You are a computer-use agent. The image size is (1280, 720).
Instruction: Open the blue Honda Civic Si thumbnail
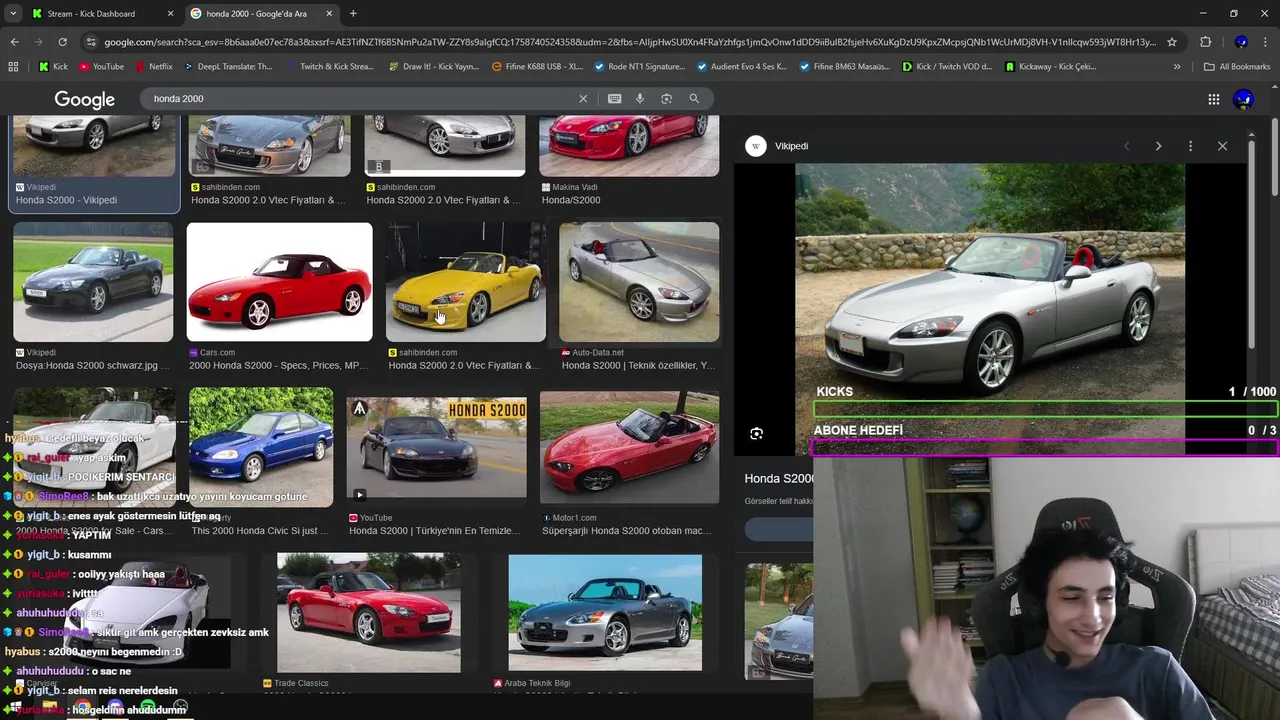(261, 446)
